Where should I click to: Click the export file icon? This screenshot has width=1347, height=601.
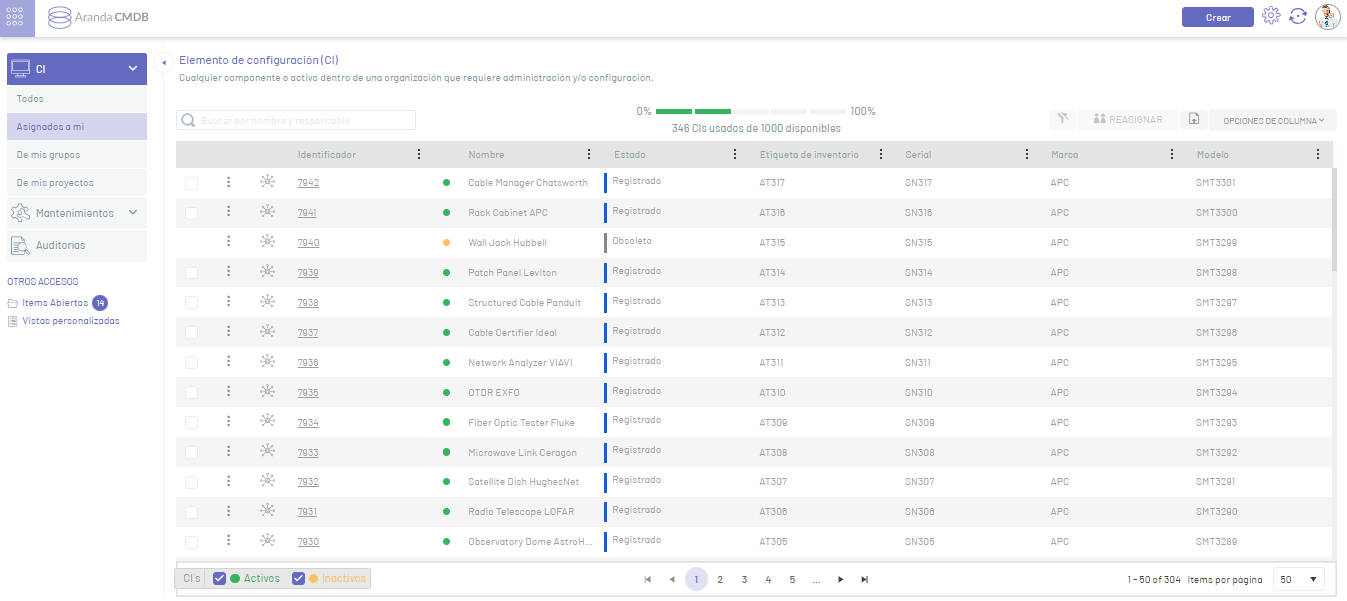click(x=1193, y=120)
